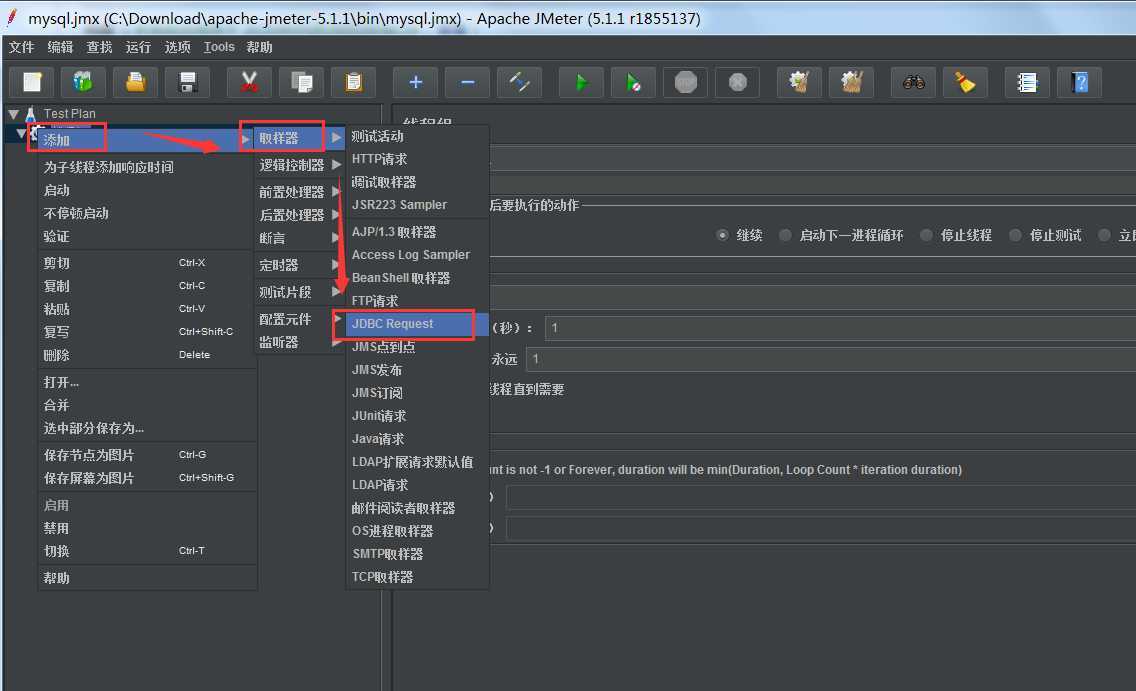Open the 运行 menu
The image size is (1136, 691).
(x=138, y=47)
